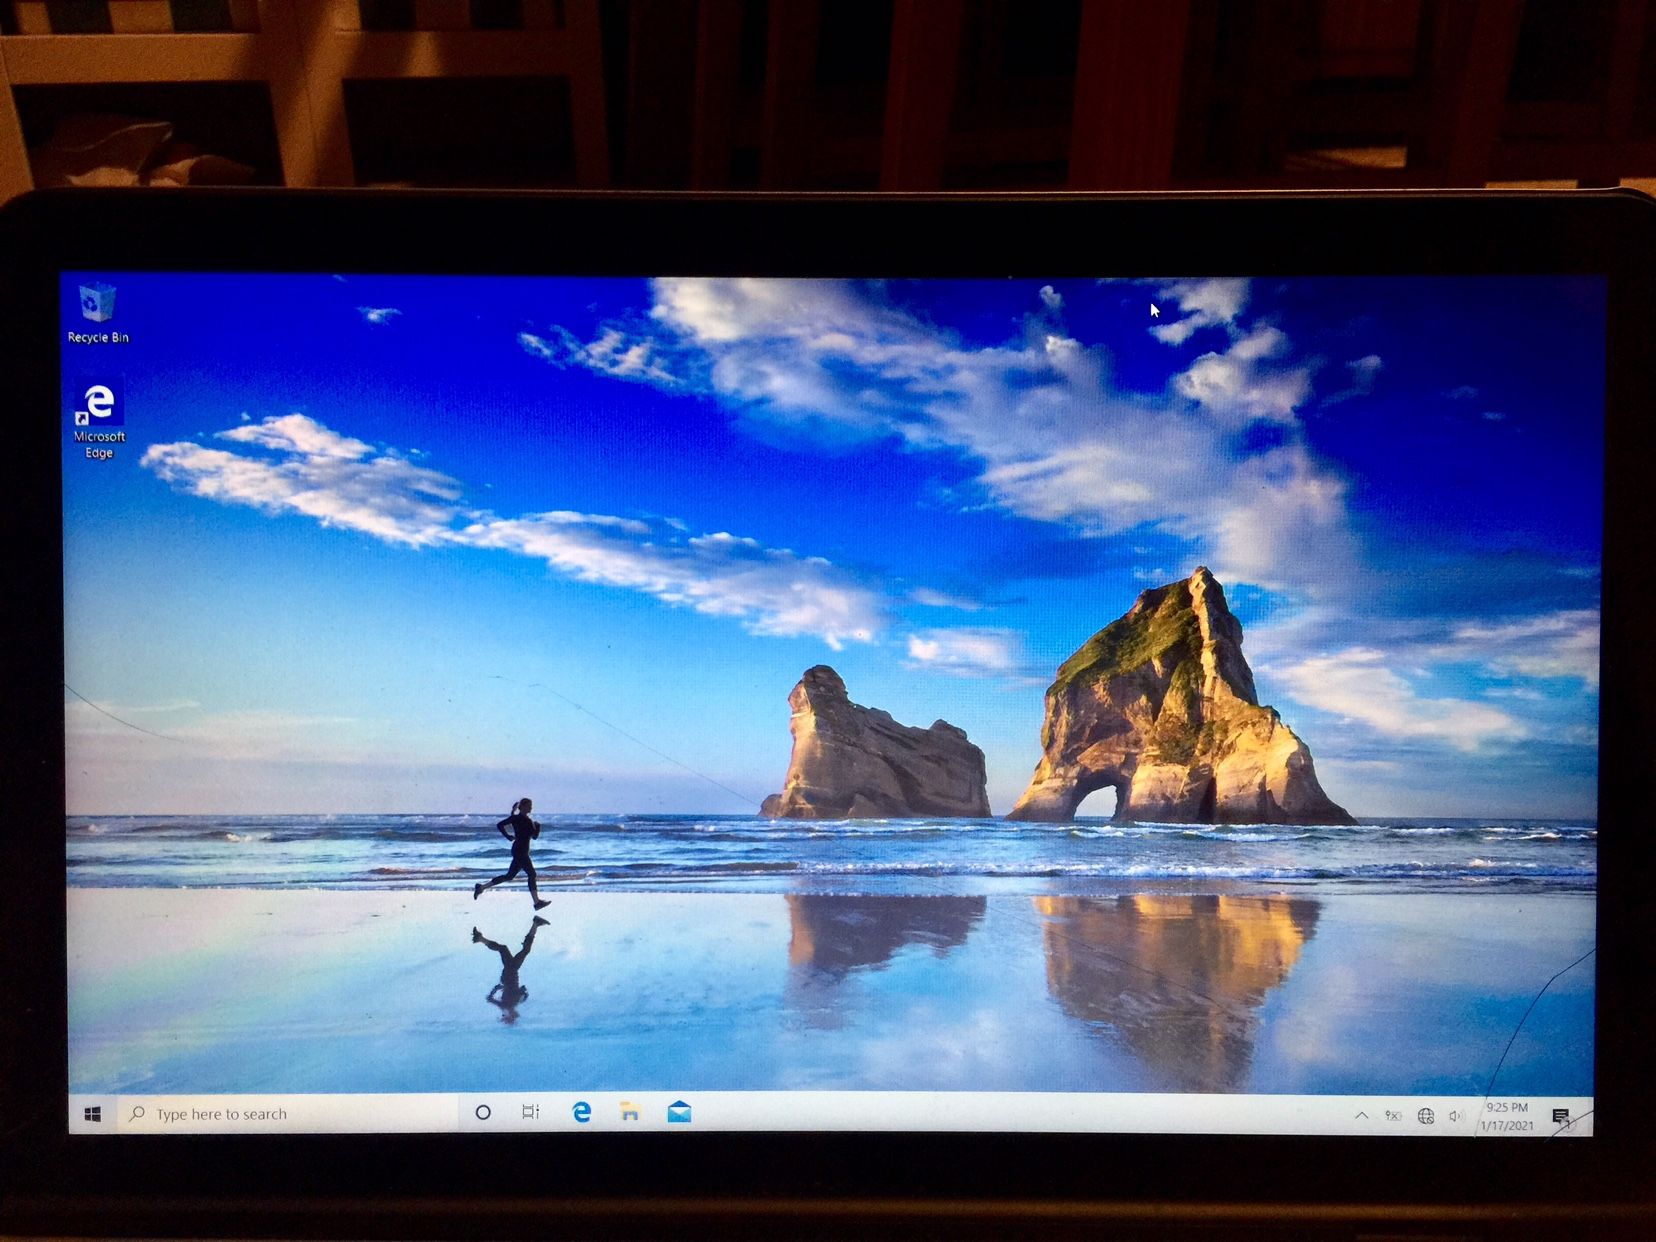Screen dimensions: 1656x1242
Task: Open the Mail app on the taskbar
Action: coord(679,1112)
